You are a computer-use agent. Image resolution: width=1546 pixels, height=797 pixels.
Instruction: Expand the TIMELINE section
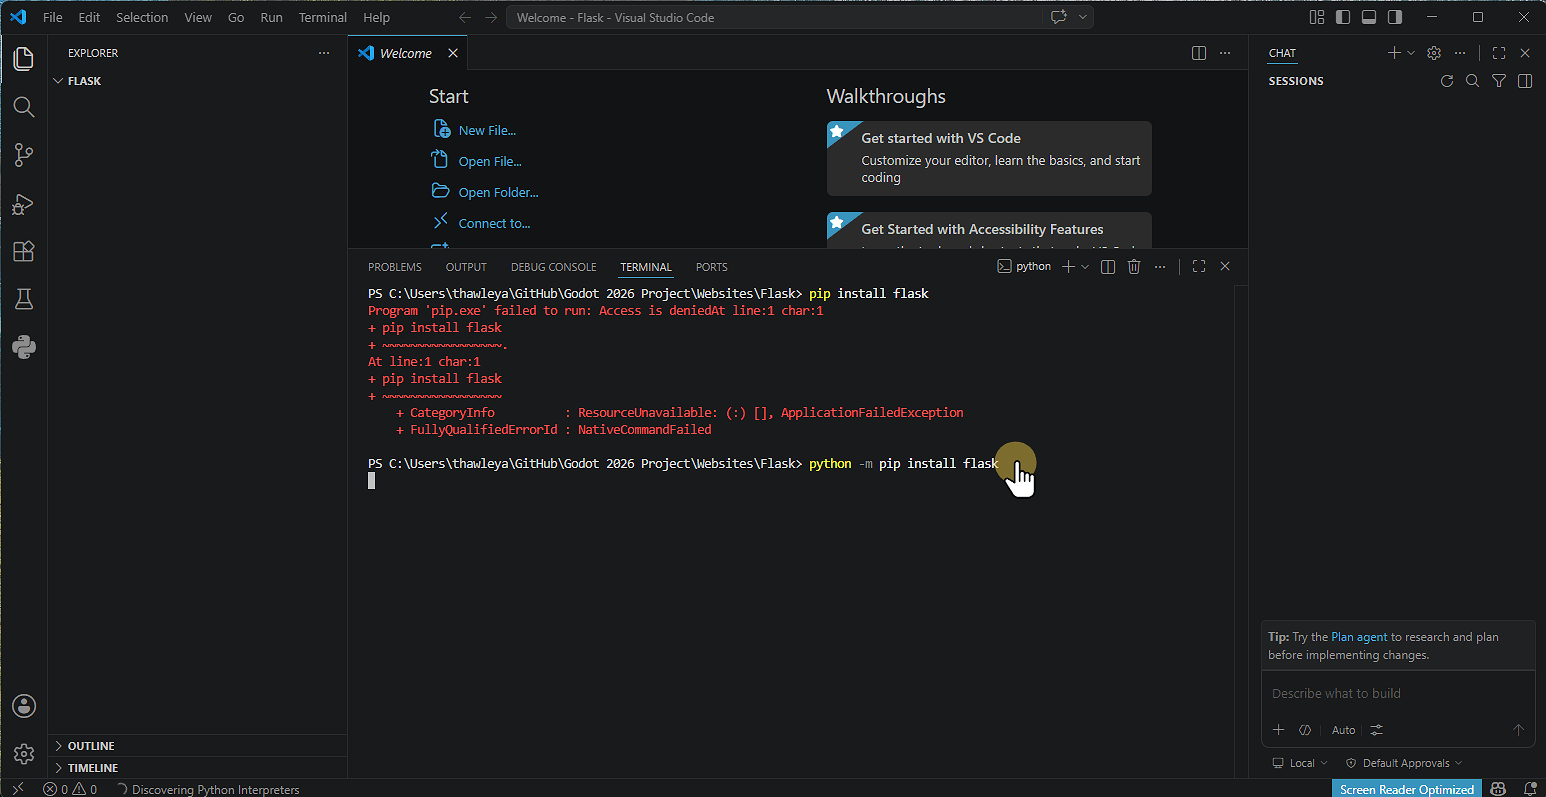(x=197, y=768)
